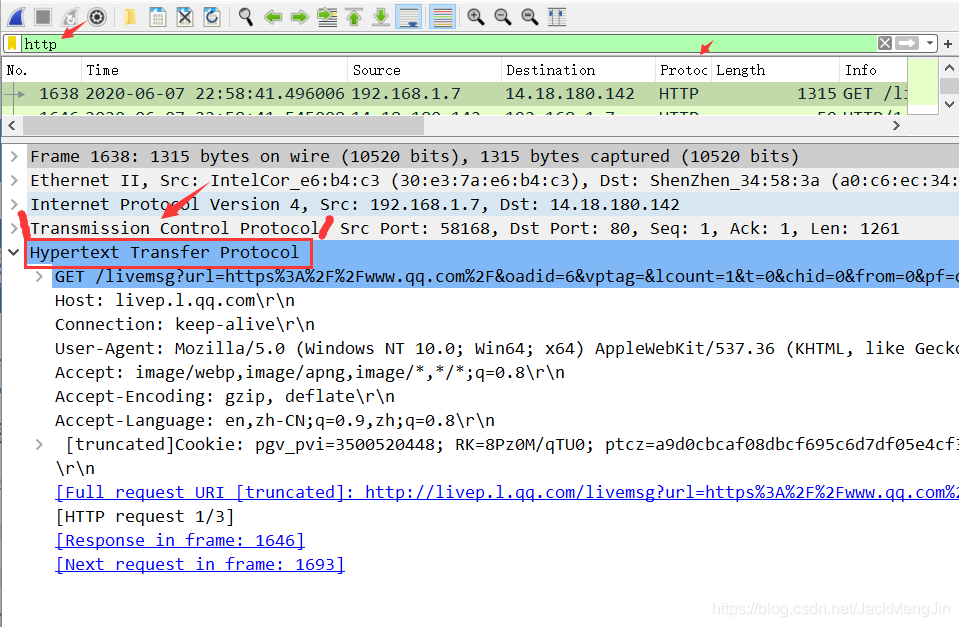Sort by Length column header
Viewport: 959px width, 627px height.
click(775, 70)
